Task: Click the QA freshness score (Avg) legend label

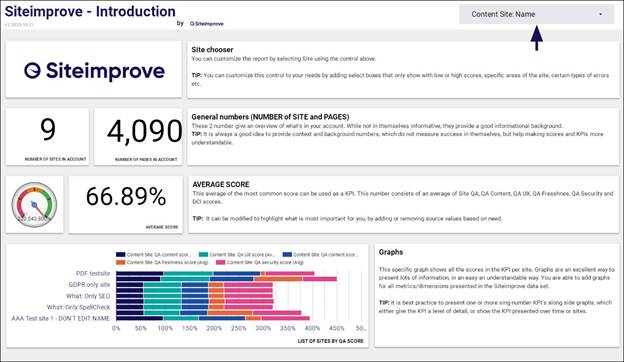Action: click(168, 263)
